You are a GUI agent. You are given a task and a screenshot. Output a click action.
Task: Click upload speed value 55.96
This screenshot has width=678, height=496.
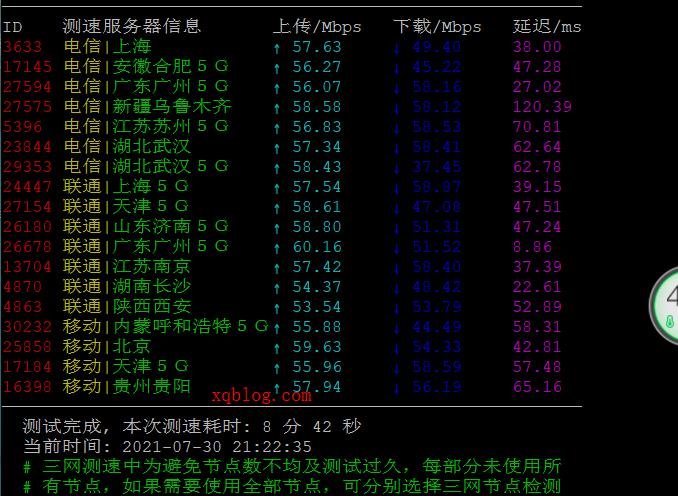[317, 367]
